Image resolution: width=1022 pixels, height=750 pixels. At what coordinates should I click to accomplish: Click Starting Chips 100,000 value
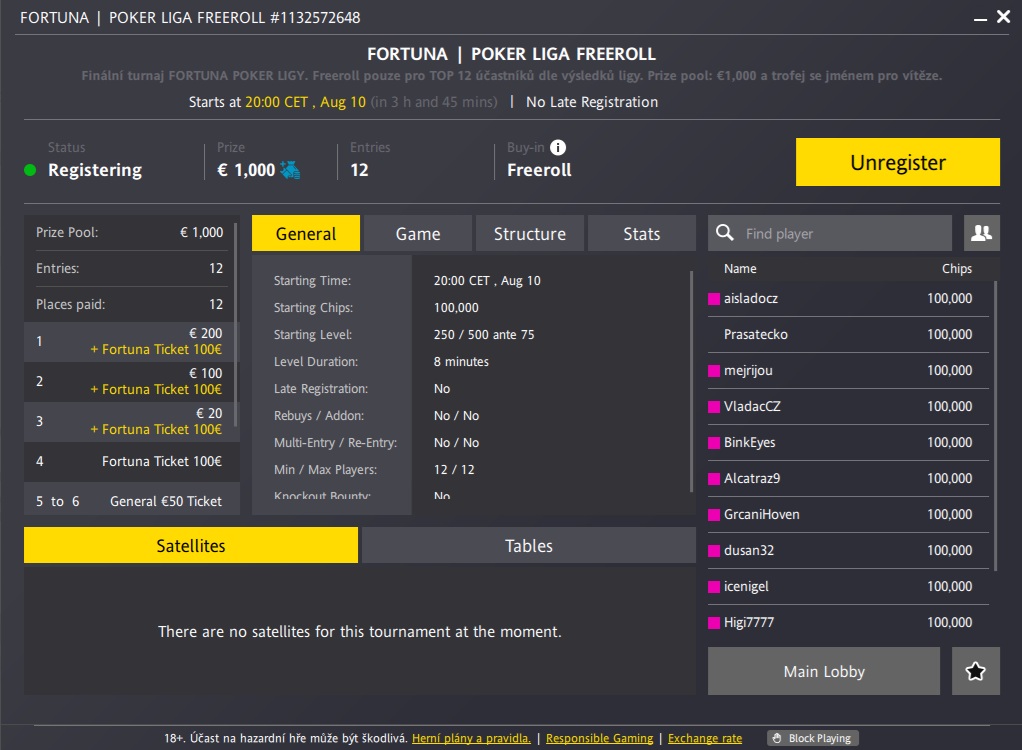point(456,308)
